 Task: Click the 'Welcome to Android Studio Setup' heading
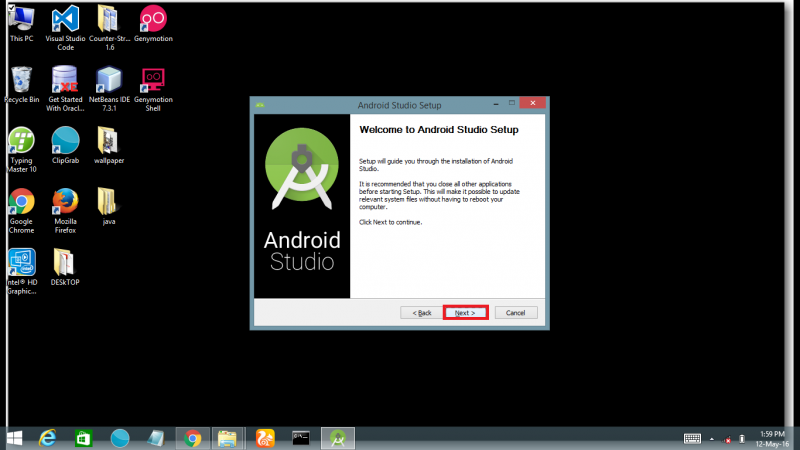(439, 130)
